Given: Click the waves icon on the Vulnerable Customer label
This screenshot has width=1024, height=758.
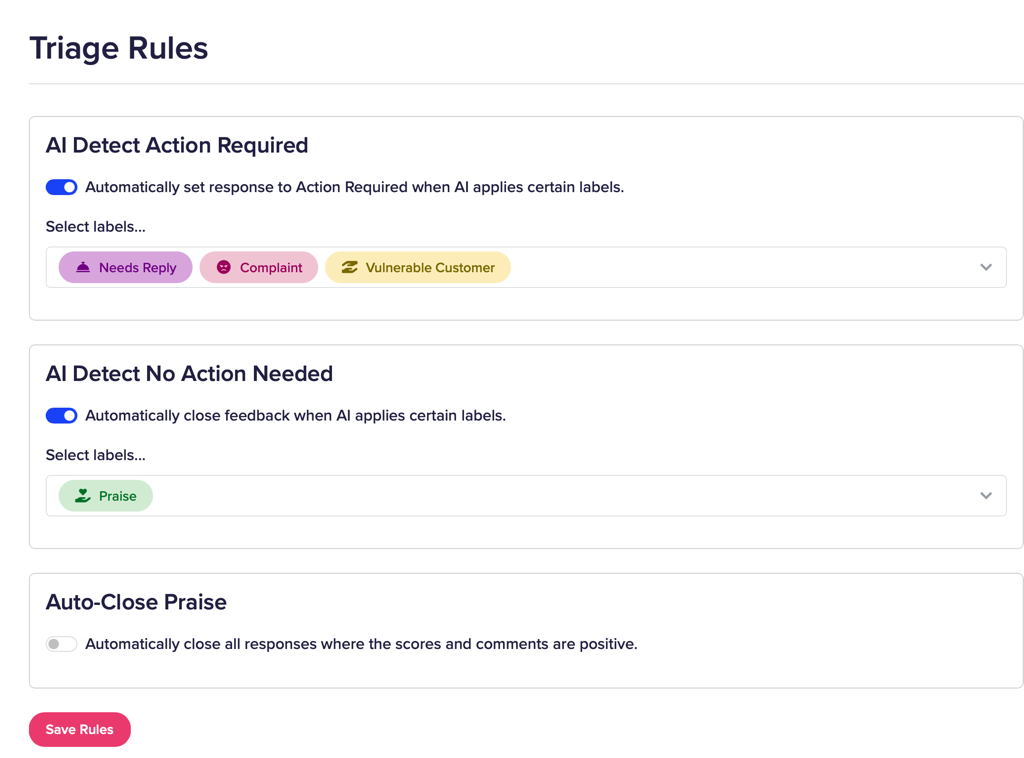Looking at the screenshot, I should (x=349, y=267).
